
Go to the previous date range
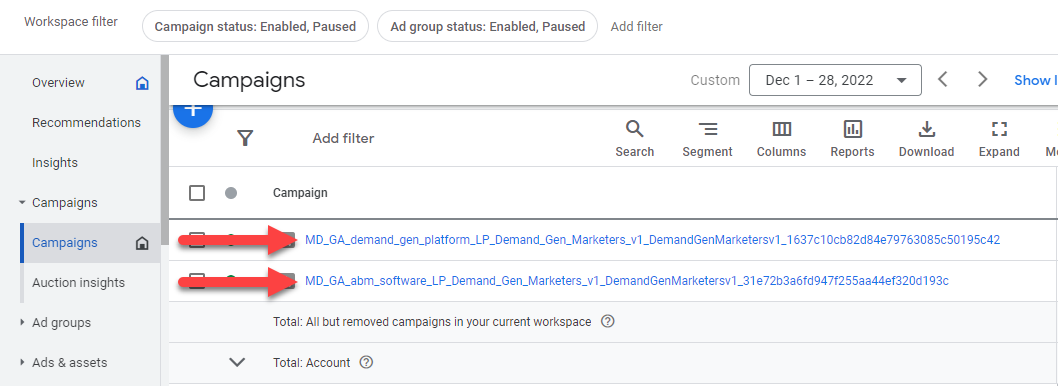(943, 80)
